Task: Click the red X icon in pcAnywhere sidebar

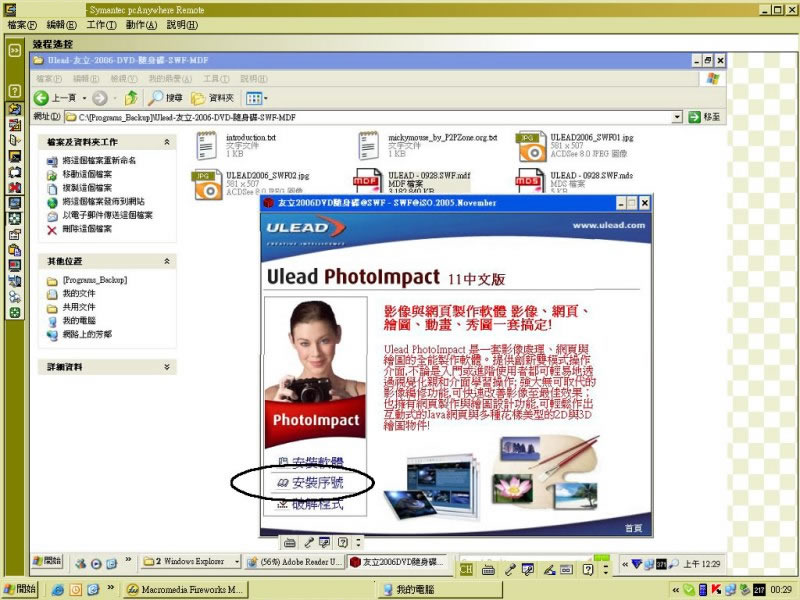Action: [x=15, y=187]
